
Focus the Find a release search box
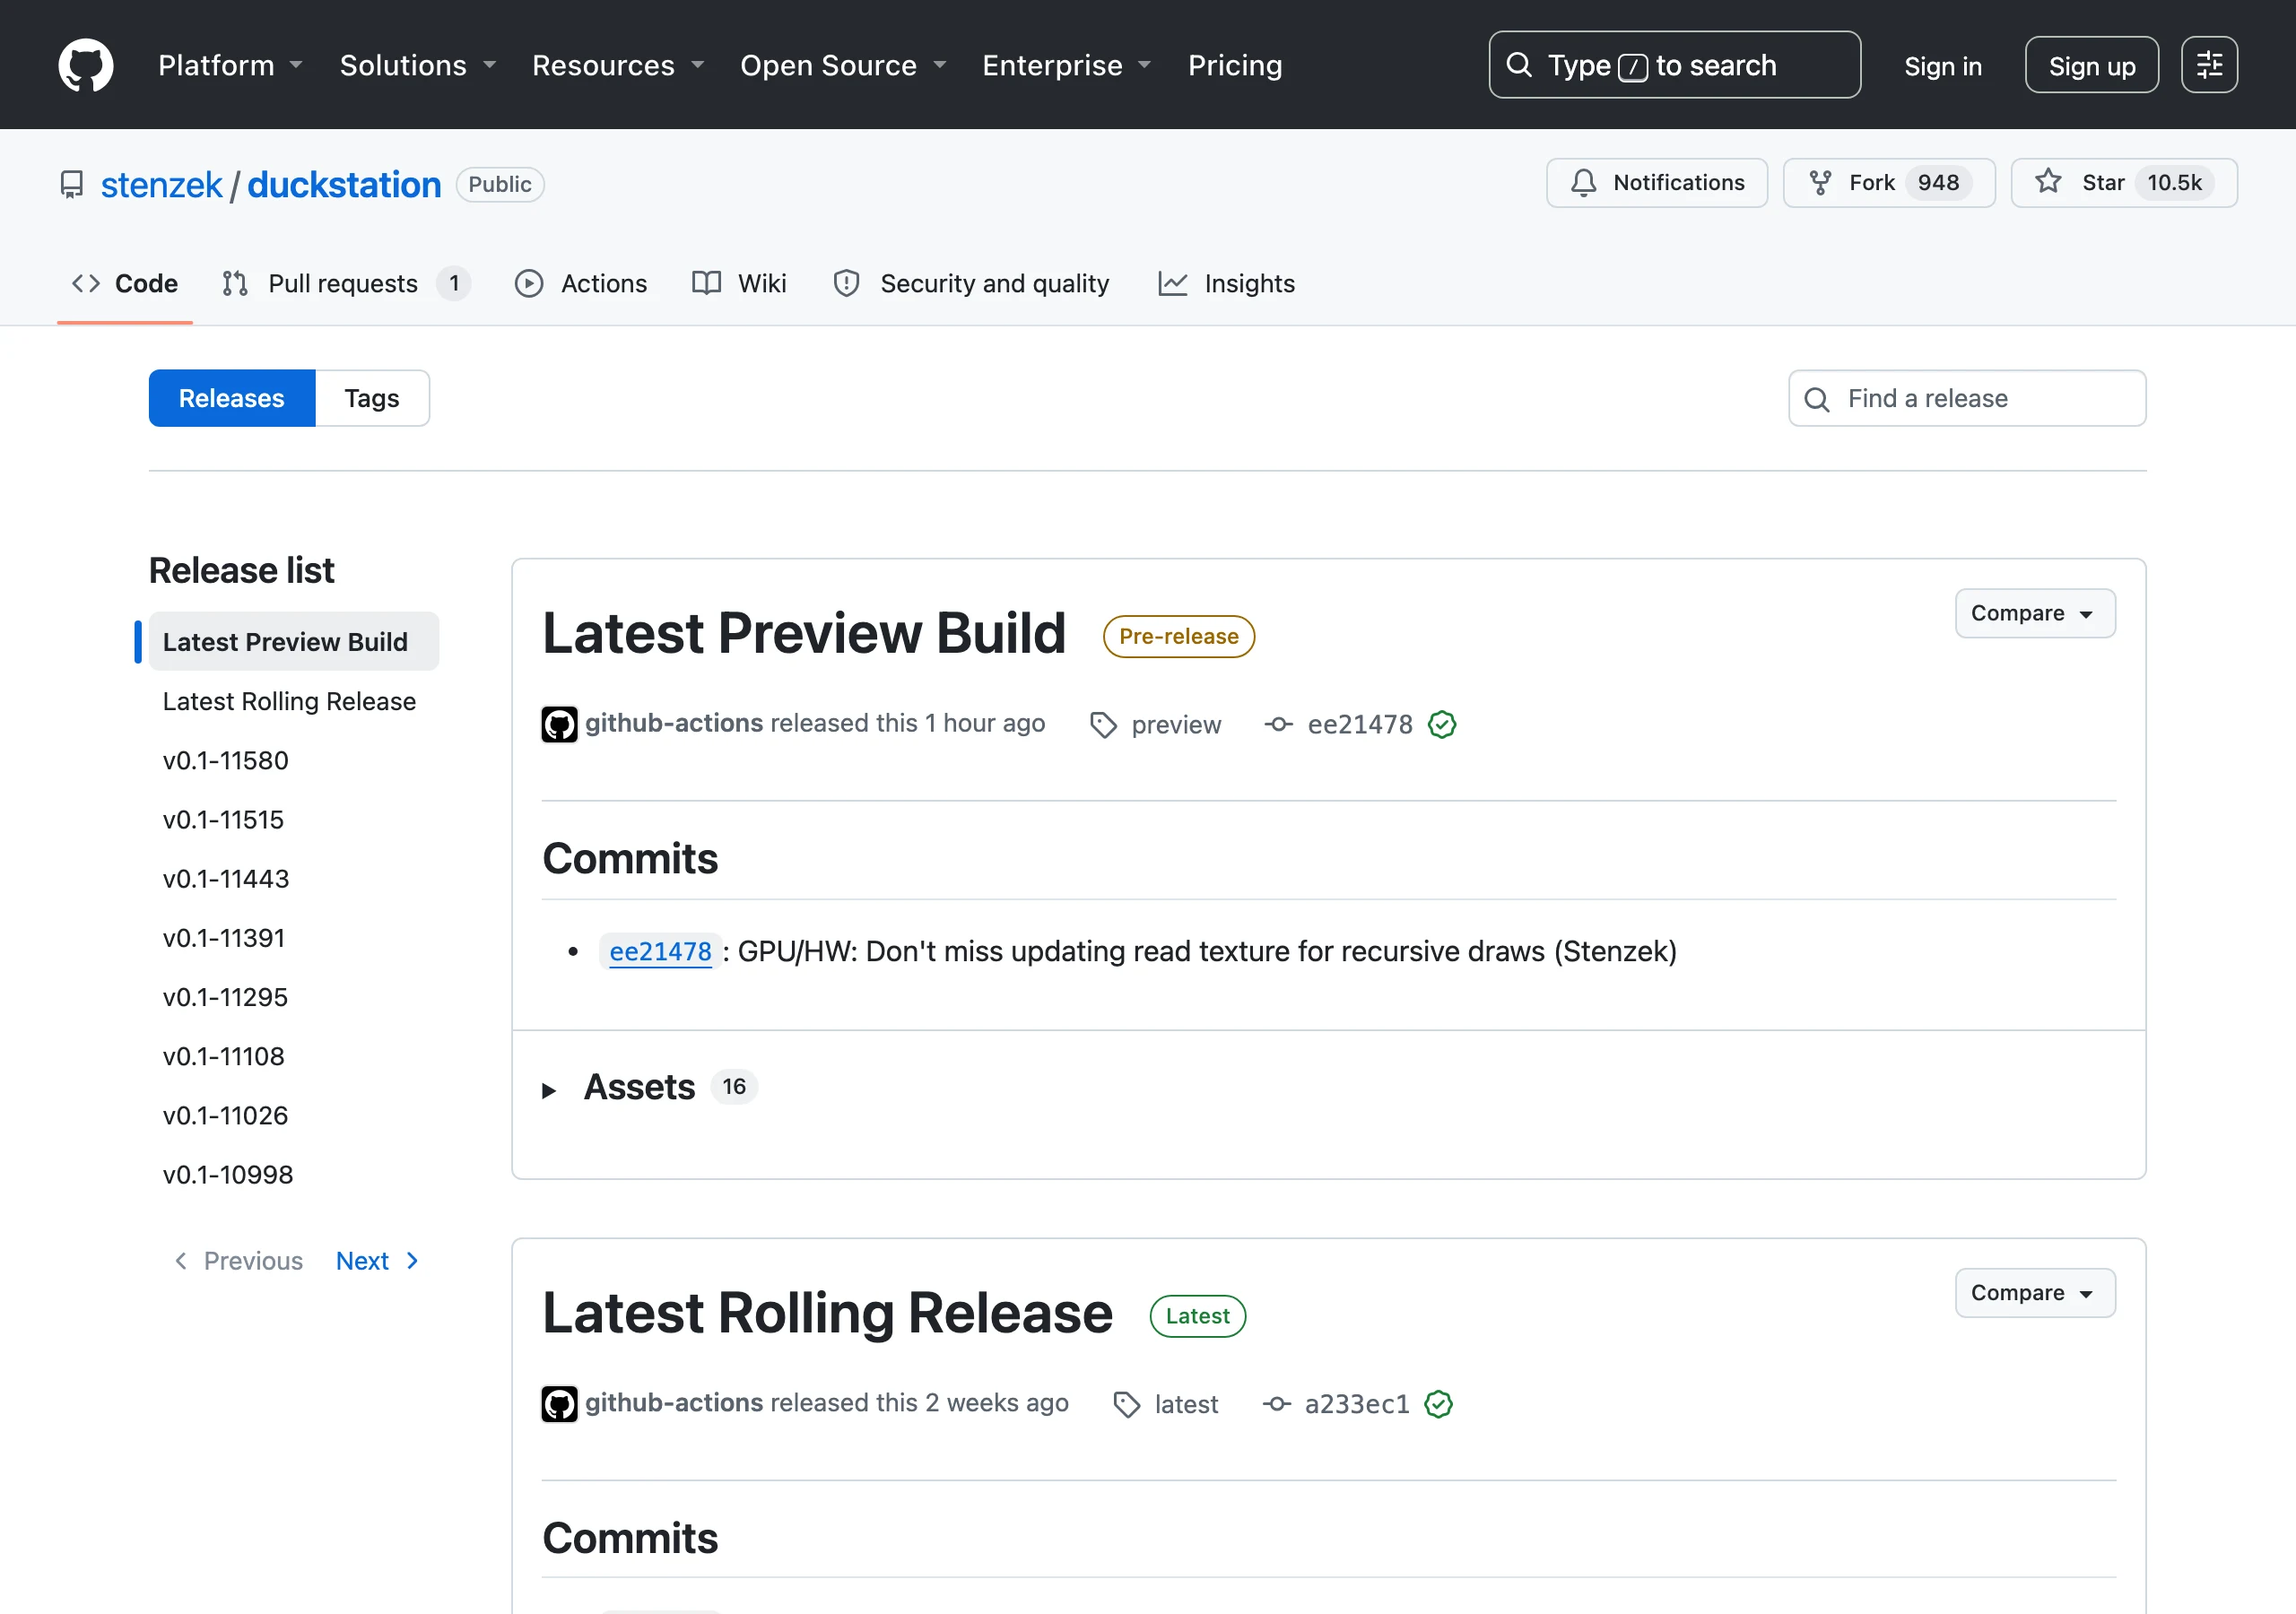point(1967,398)
